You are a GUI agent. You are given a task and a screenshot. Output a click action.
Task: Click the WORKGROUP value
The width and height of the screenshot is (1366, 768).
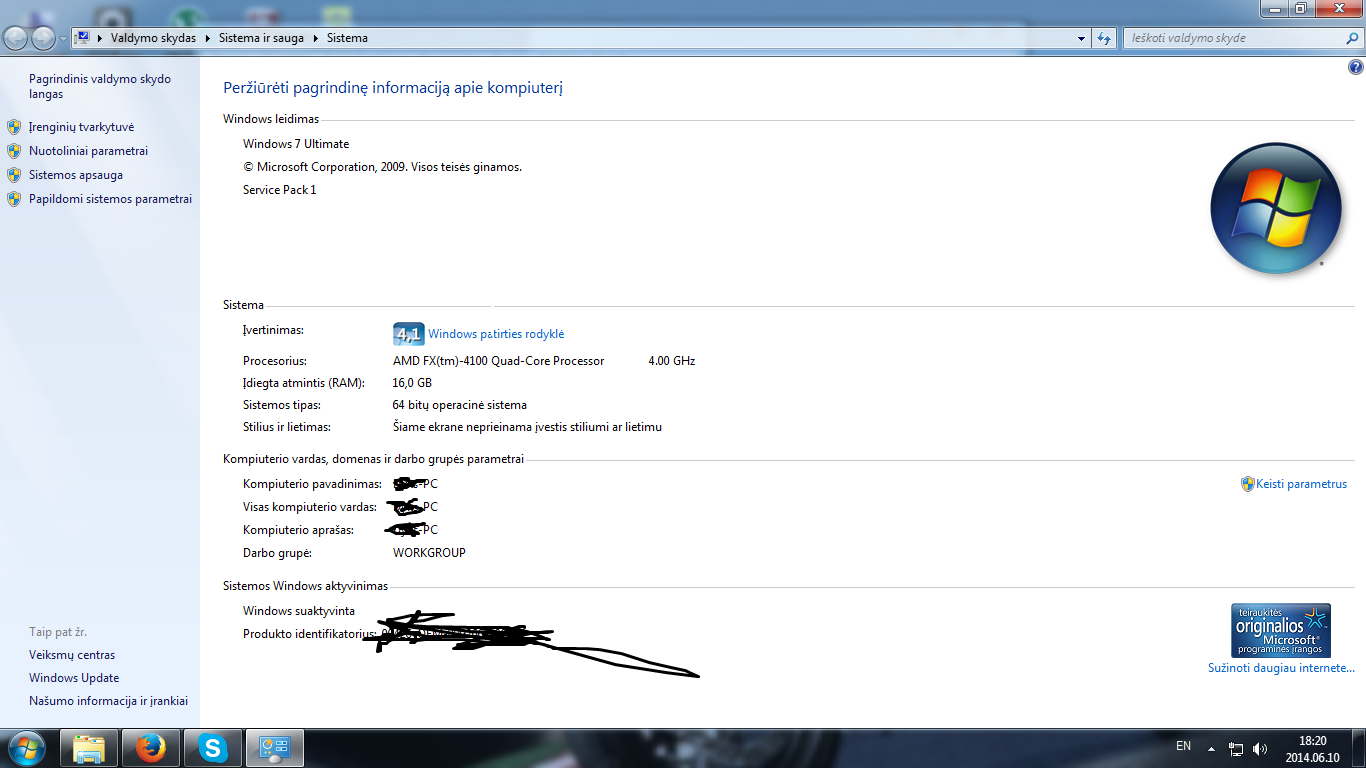(429, 553)
